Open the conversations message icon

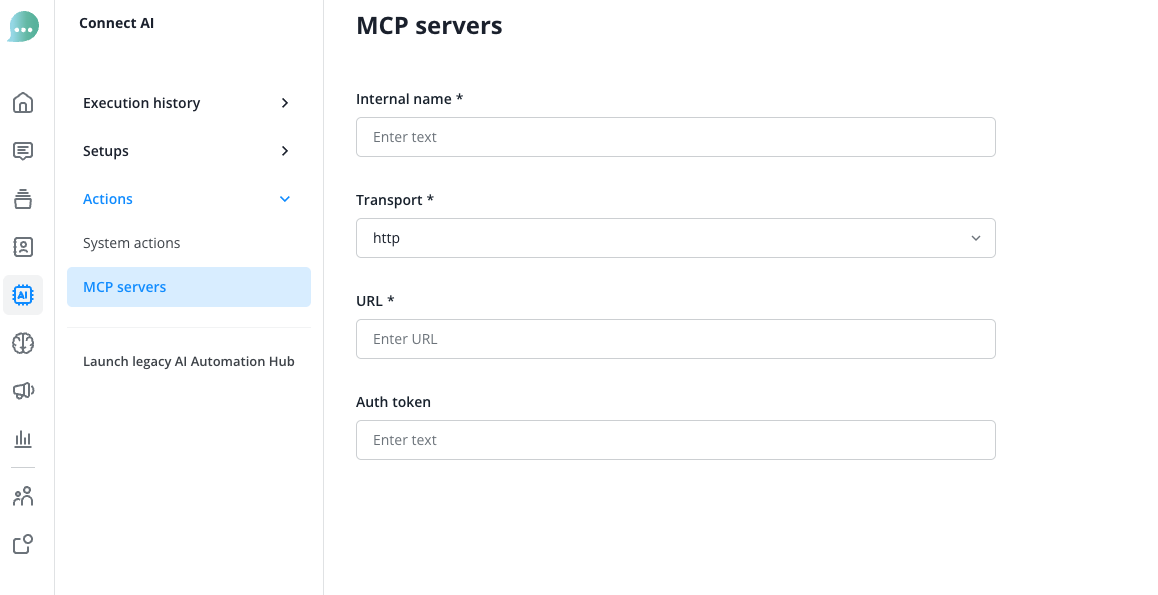click(23, 151)
